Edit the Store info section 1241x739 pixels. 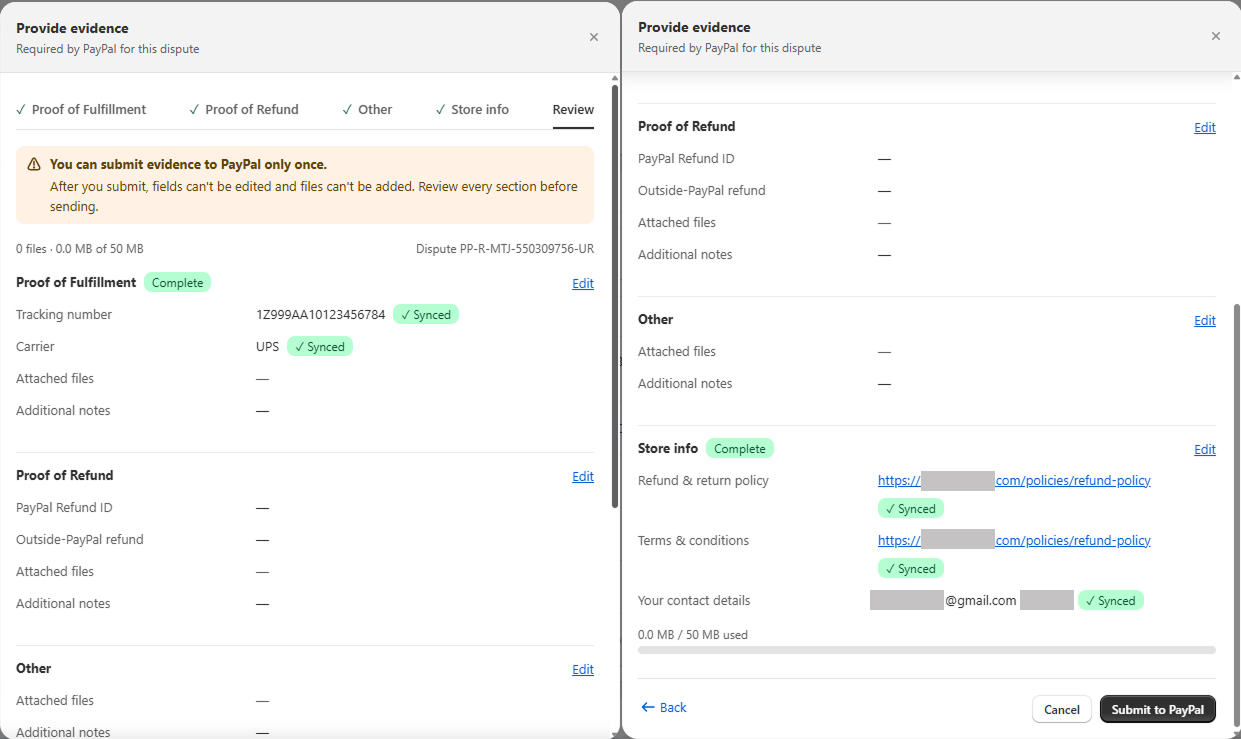(1205, 449)
